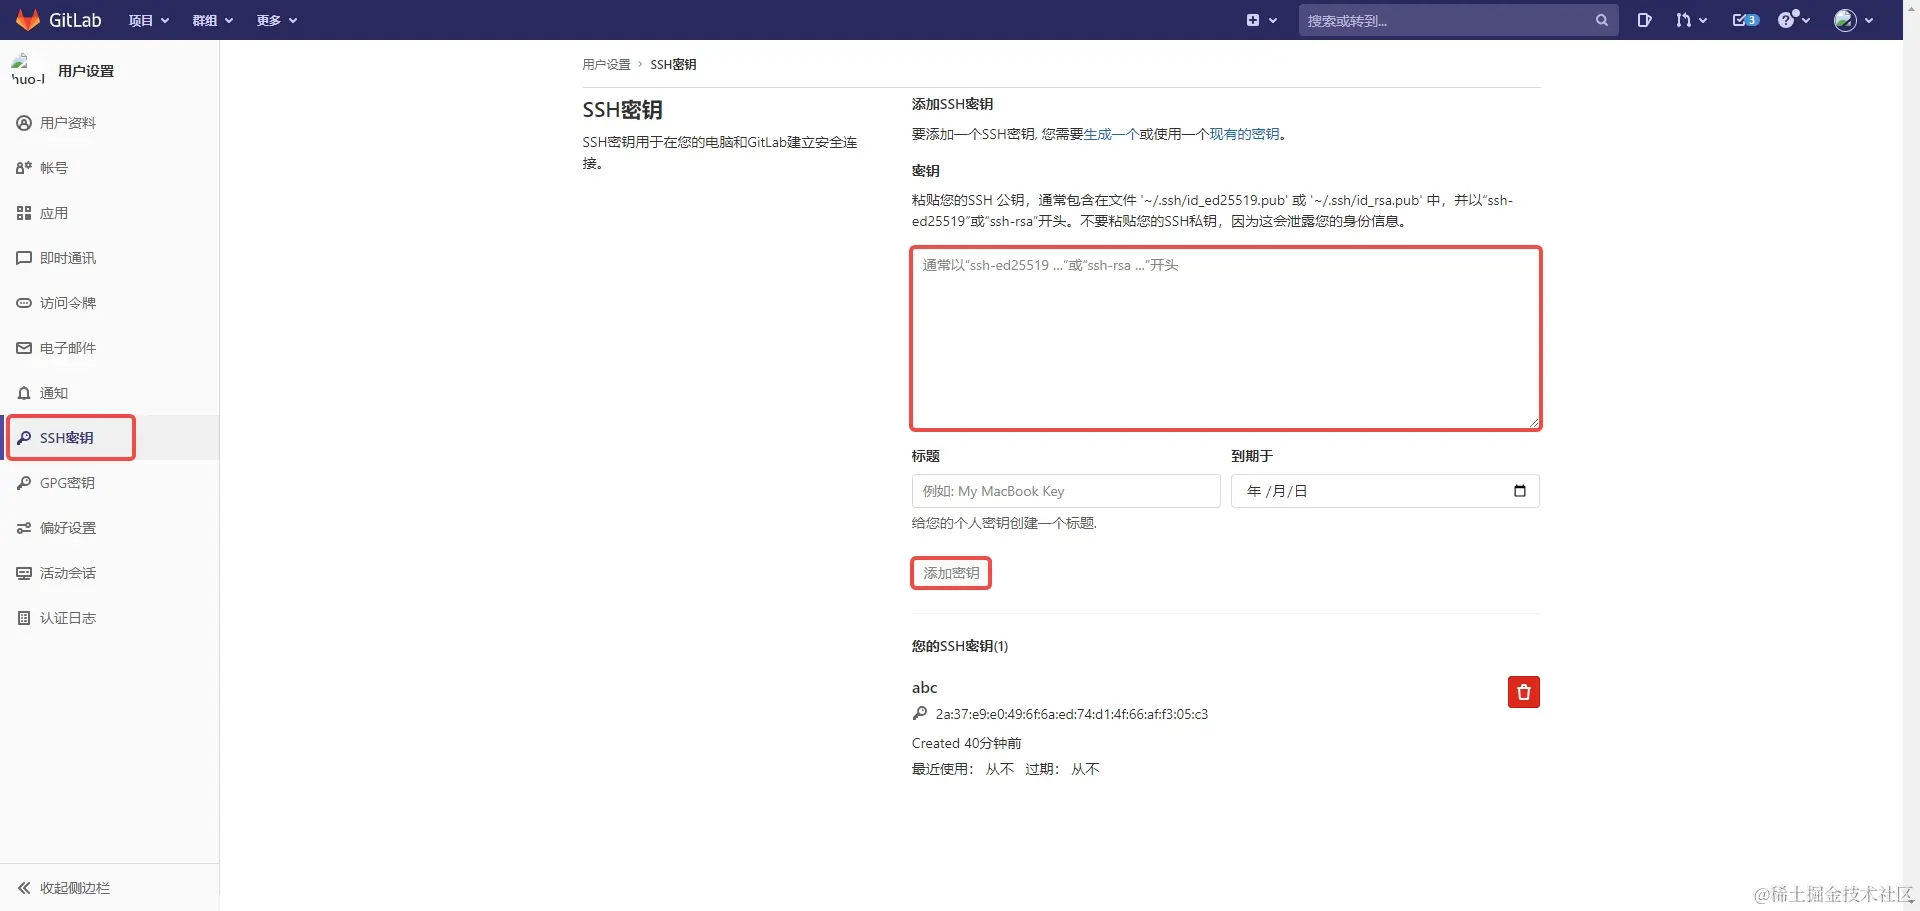Select 即时通讯 in the sidebar

pyautogui.click(x=110, y=258)
